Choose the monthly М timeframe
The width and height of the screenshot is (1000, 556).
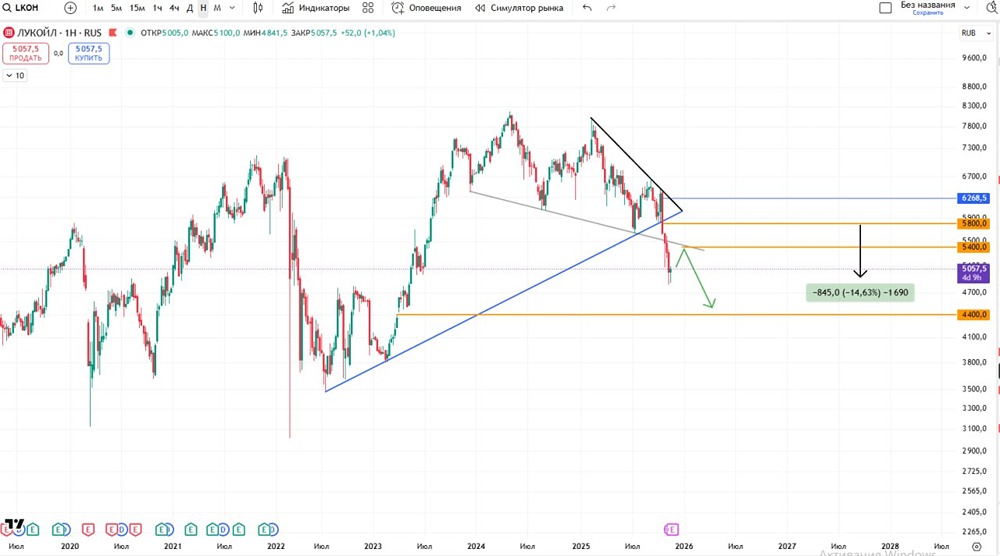pos(217,8)
